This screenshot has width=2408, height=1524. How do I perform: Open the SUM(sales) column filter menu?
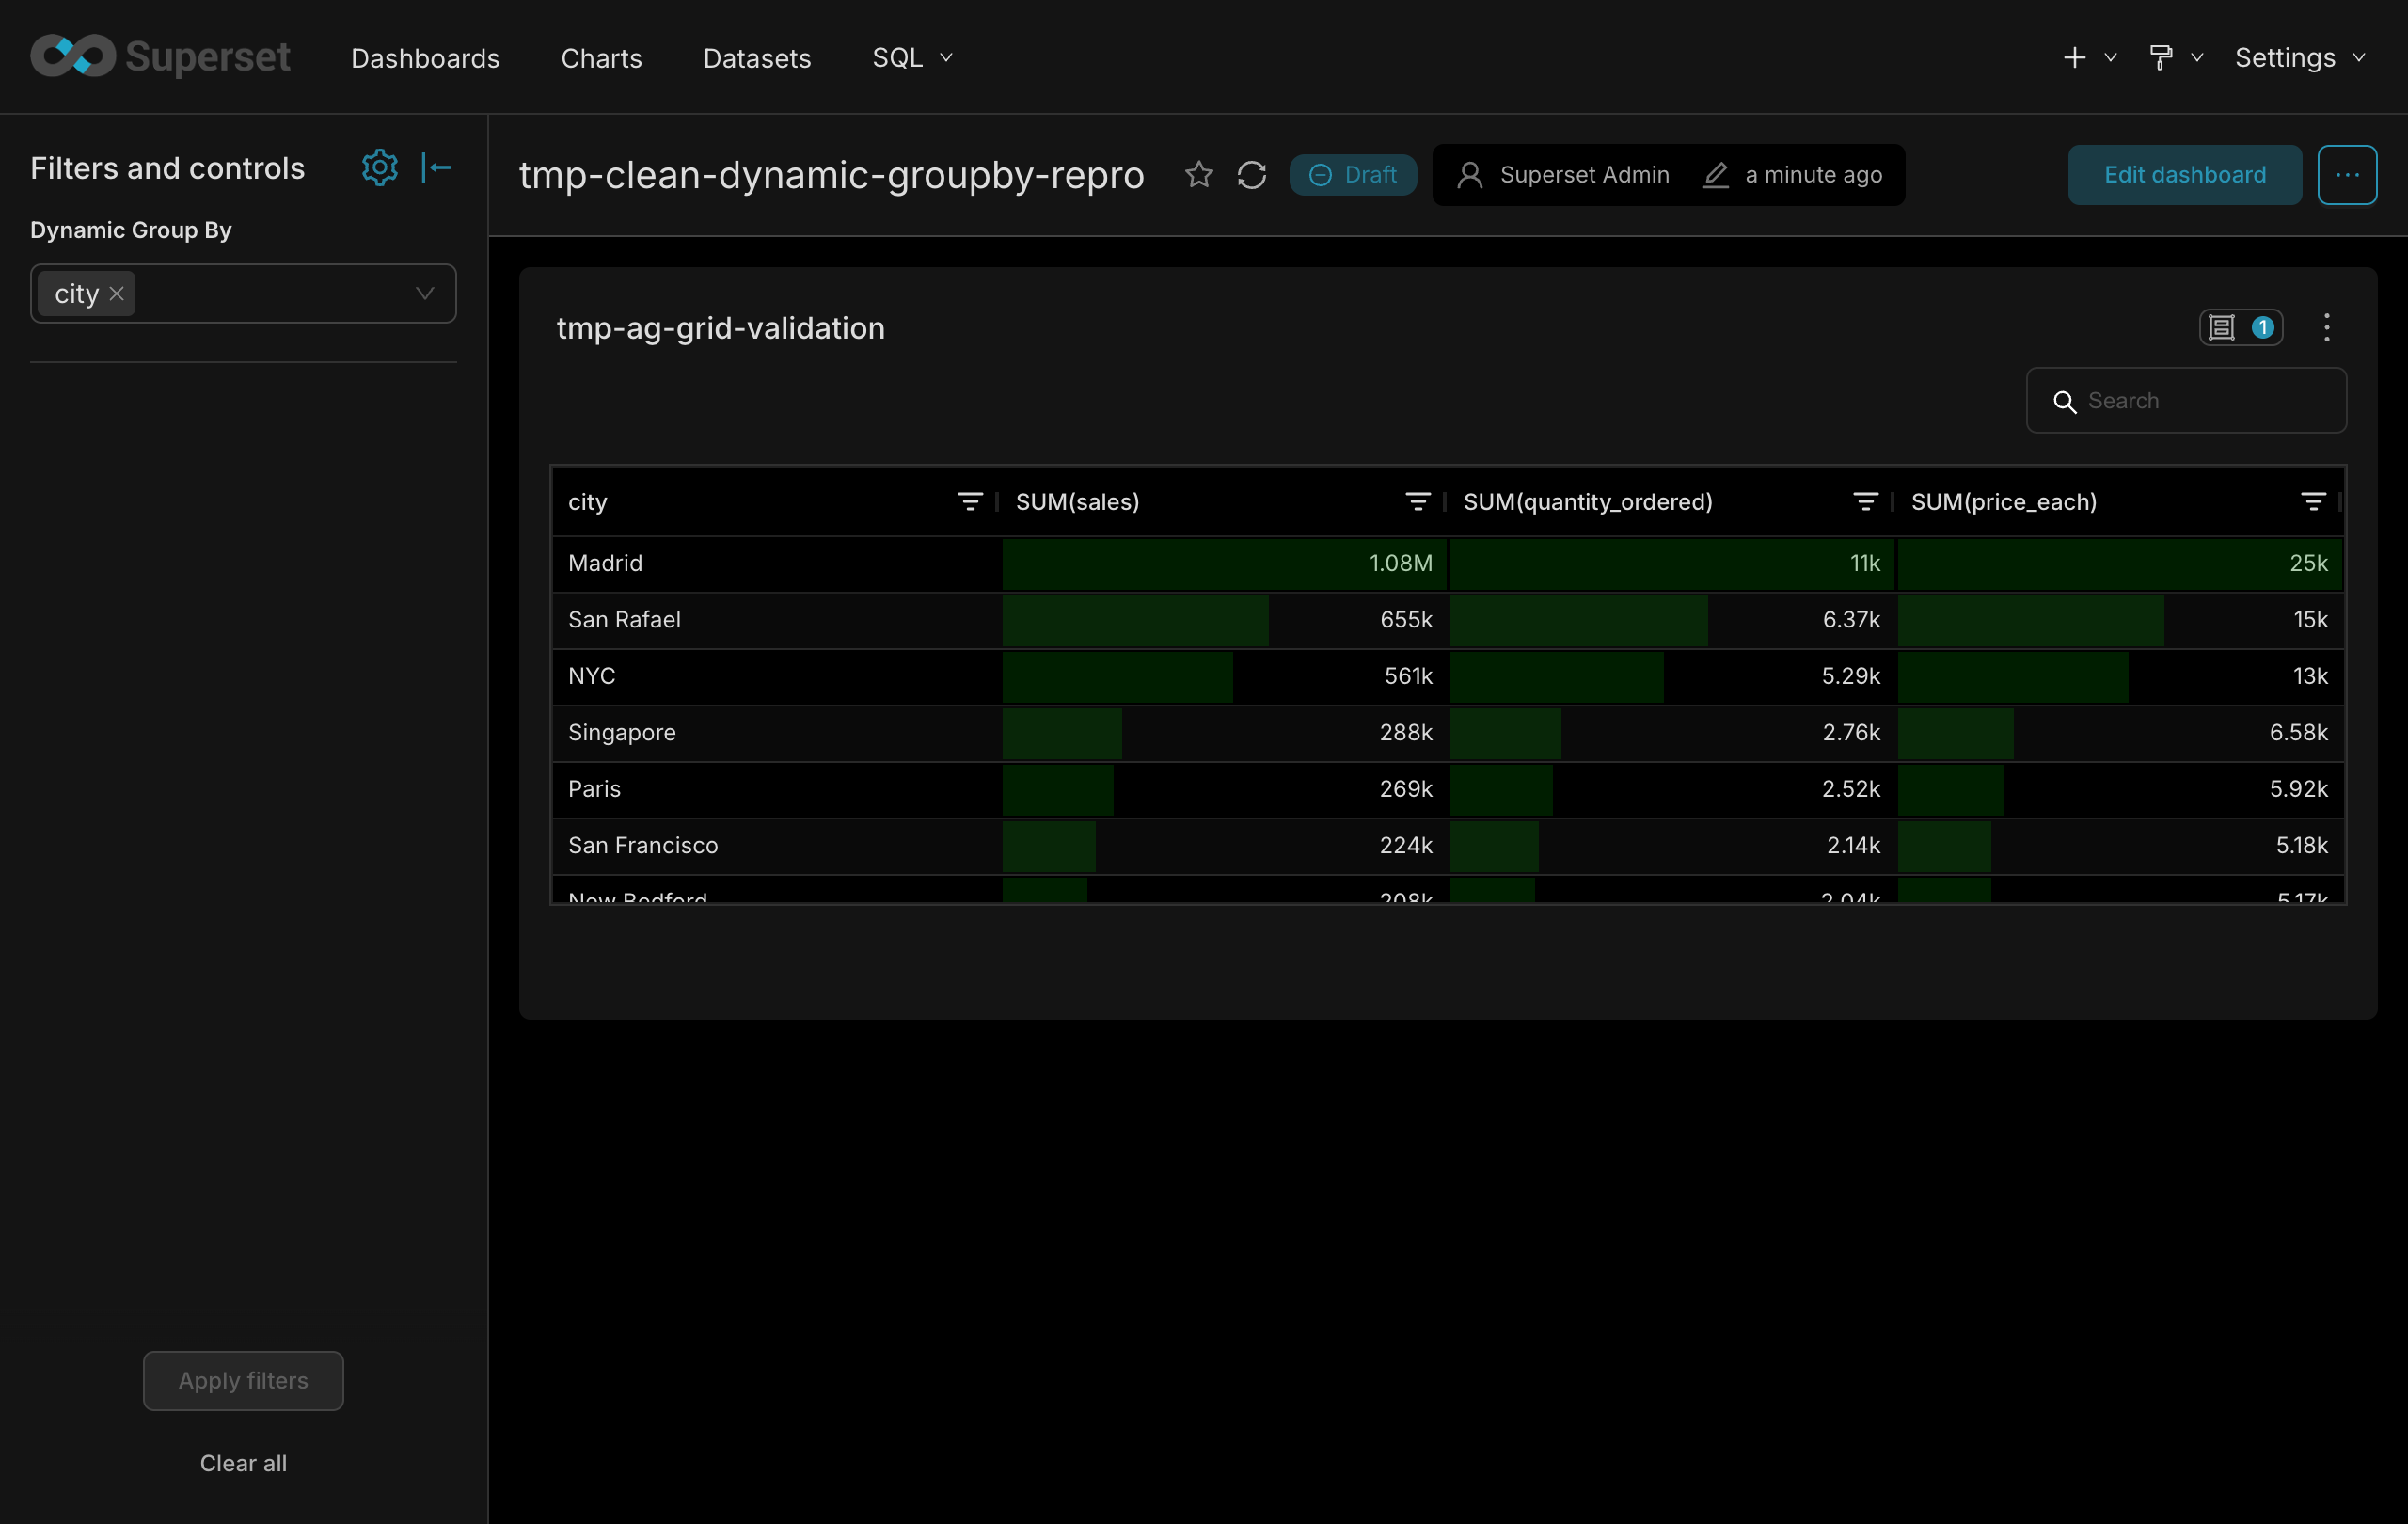1417,502
